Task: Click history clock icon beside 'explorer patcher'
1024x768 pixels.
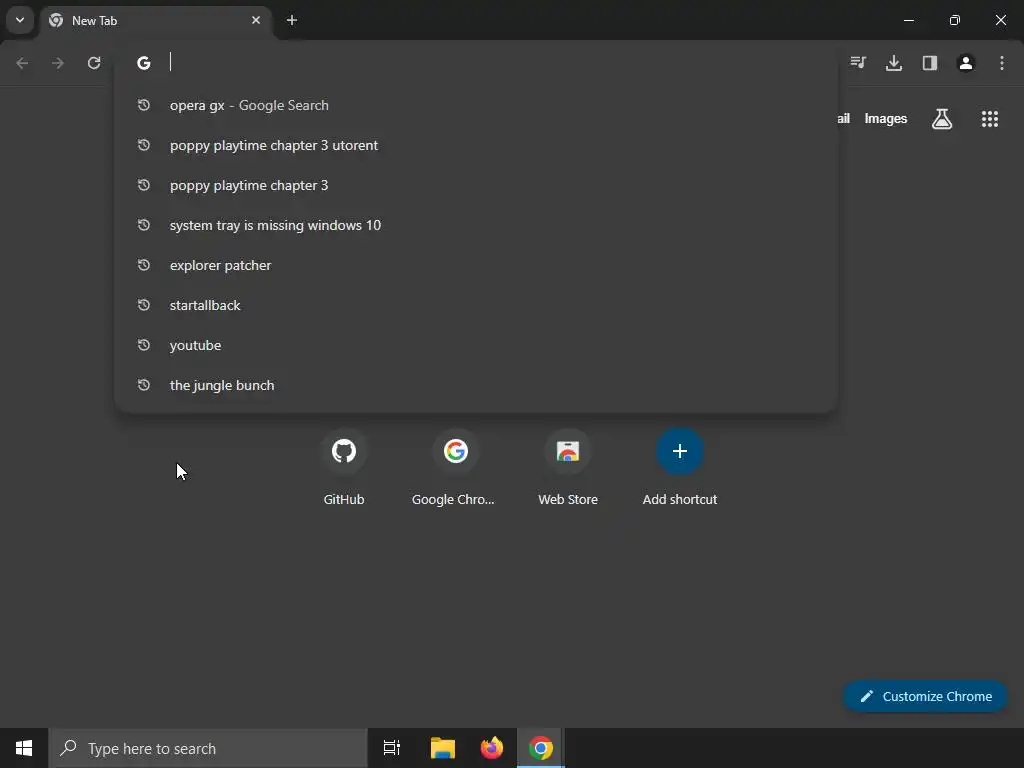Action: 144,265
